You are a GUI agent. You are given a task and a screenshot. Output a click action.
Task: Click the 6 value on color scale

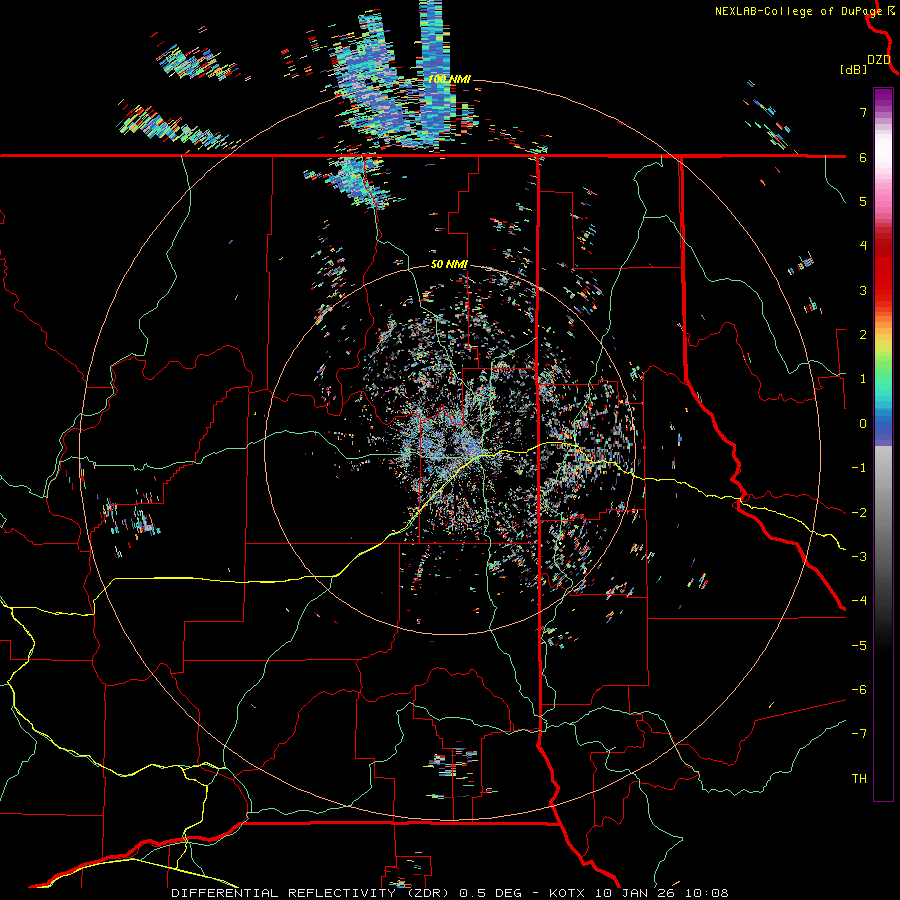pos(863,157)
